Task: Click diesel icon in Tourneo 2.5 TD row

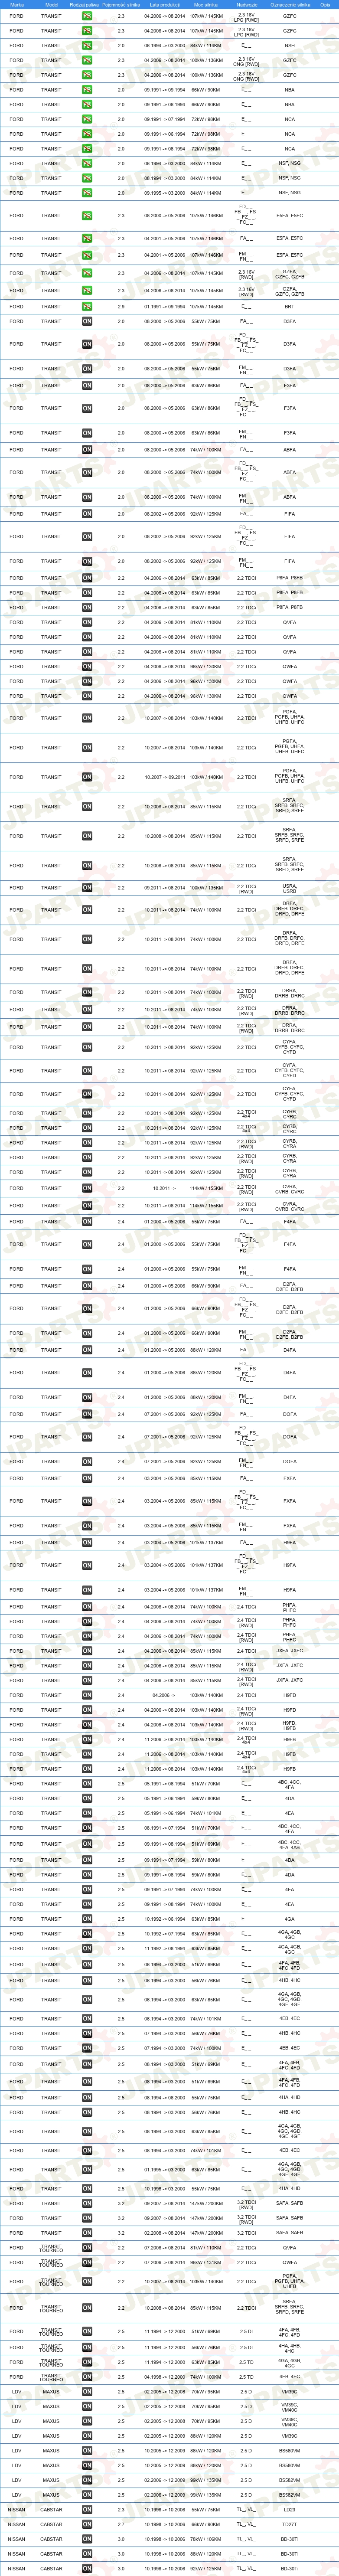Action: [87, 2377]
